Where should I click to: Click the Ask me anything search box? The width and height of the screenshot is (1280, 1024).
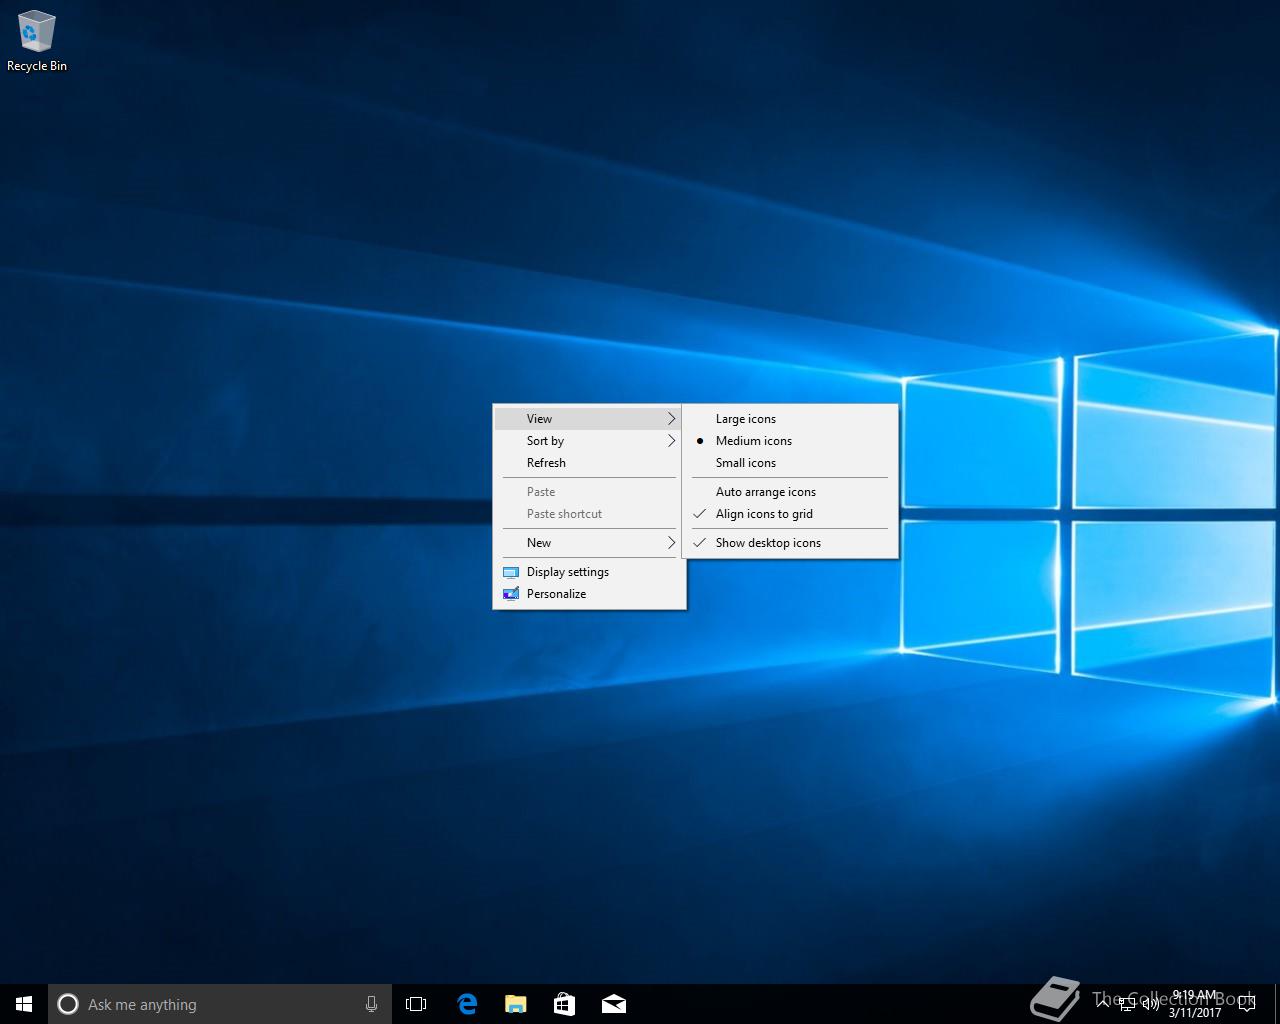[220, 1004]
